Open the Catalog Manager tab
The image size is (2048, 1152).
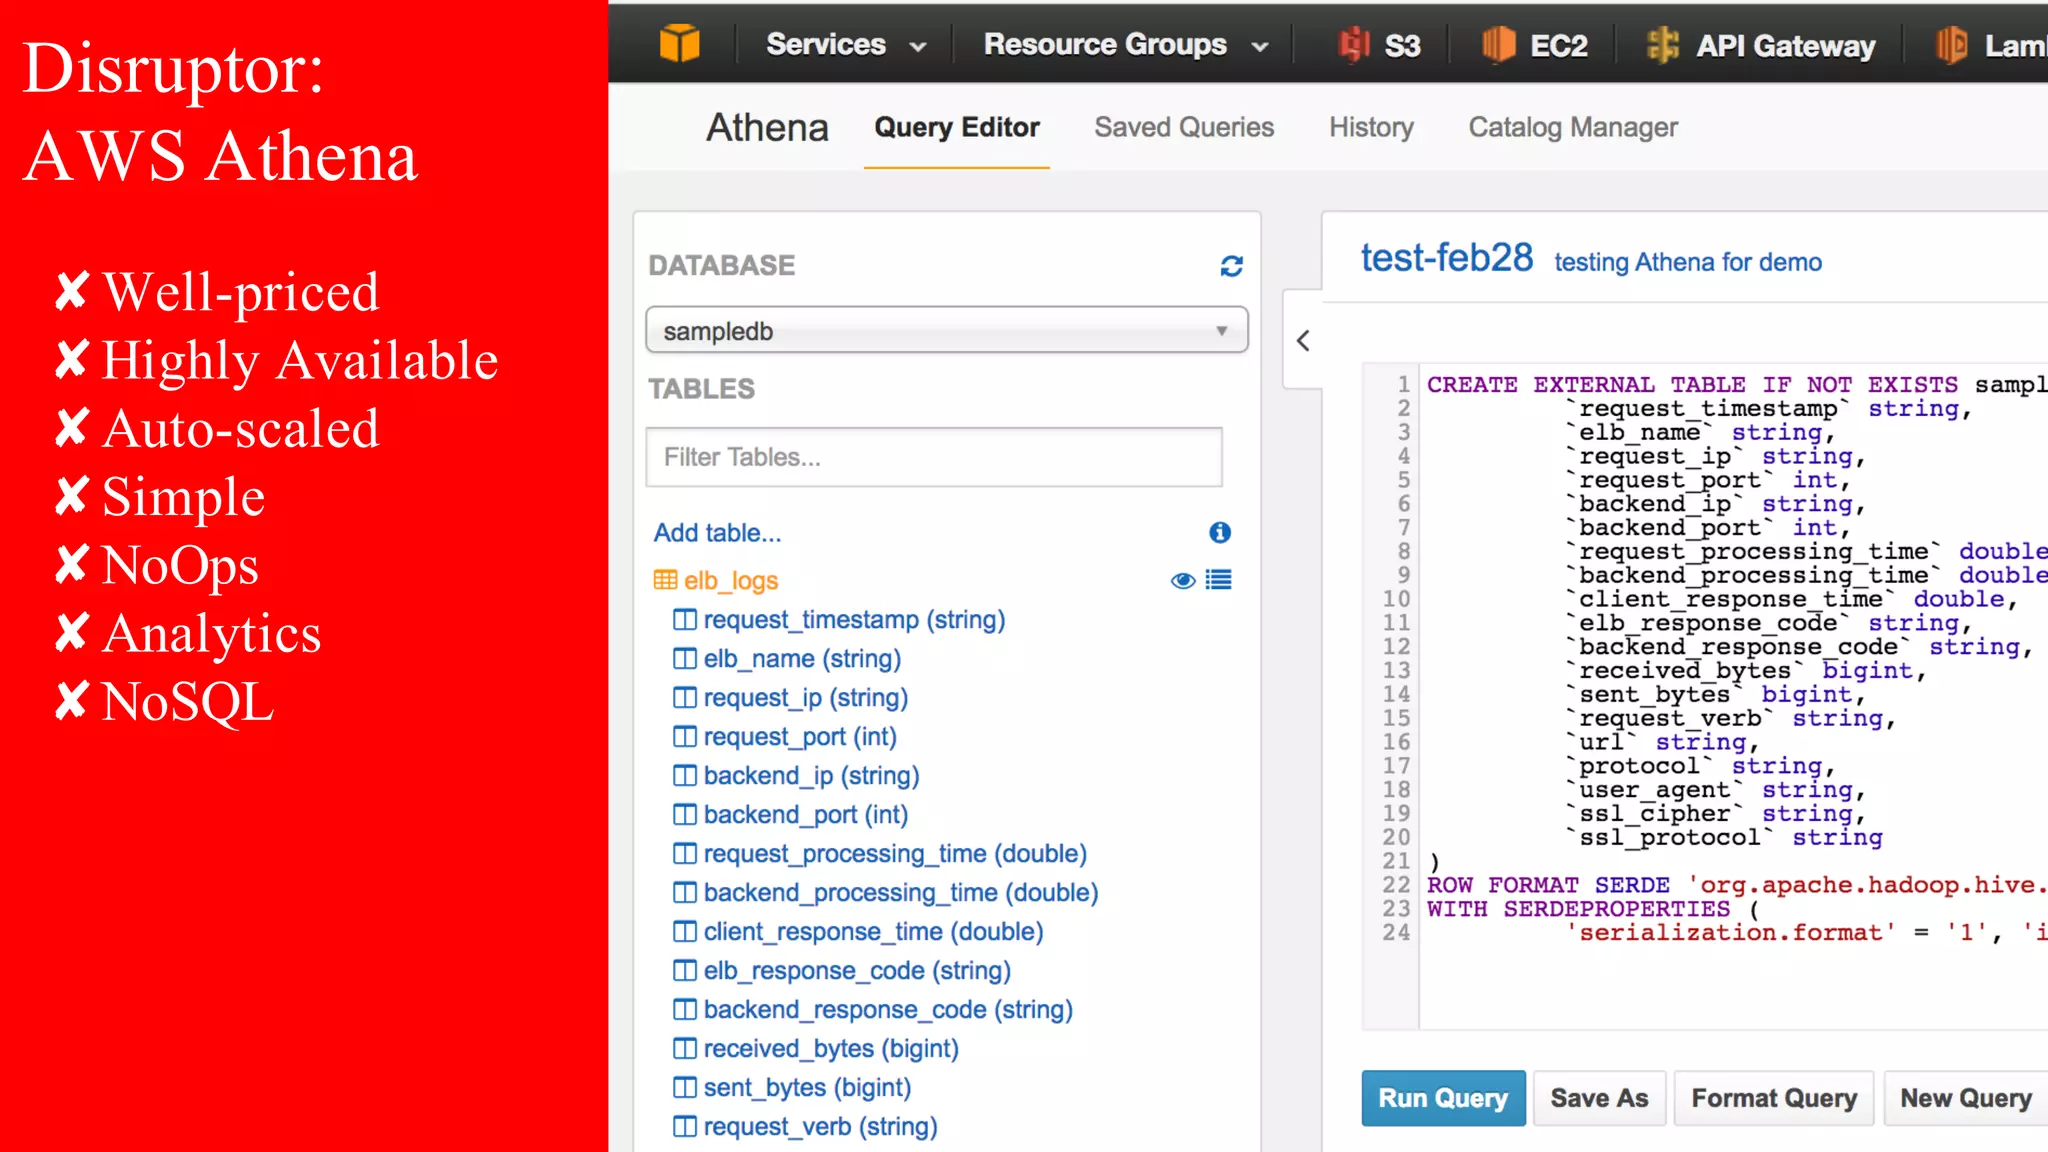1573,128
